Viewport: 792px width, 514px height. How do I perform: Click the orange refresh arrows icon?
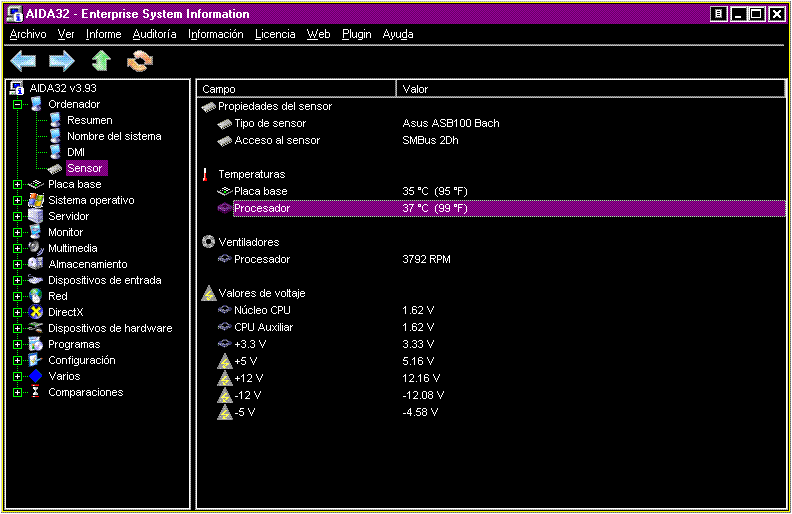tap(140, 61)
